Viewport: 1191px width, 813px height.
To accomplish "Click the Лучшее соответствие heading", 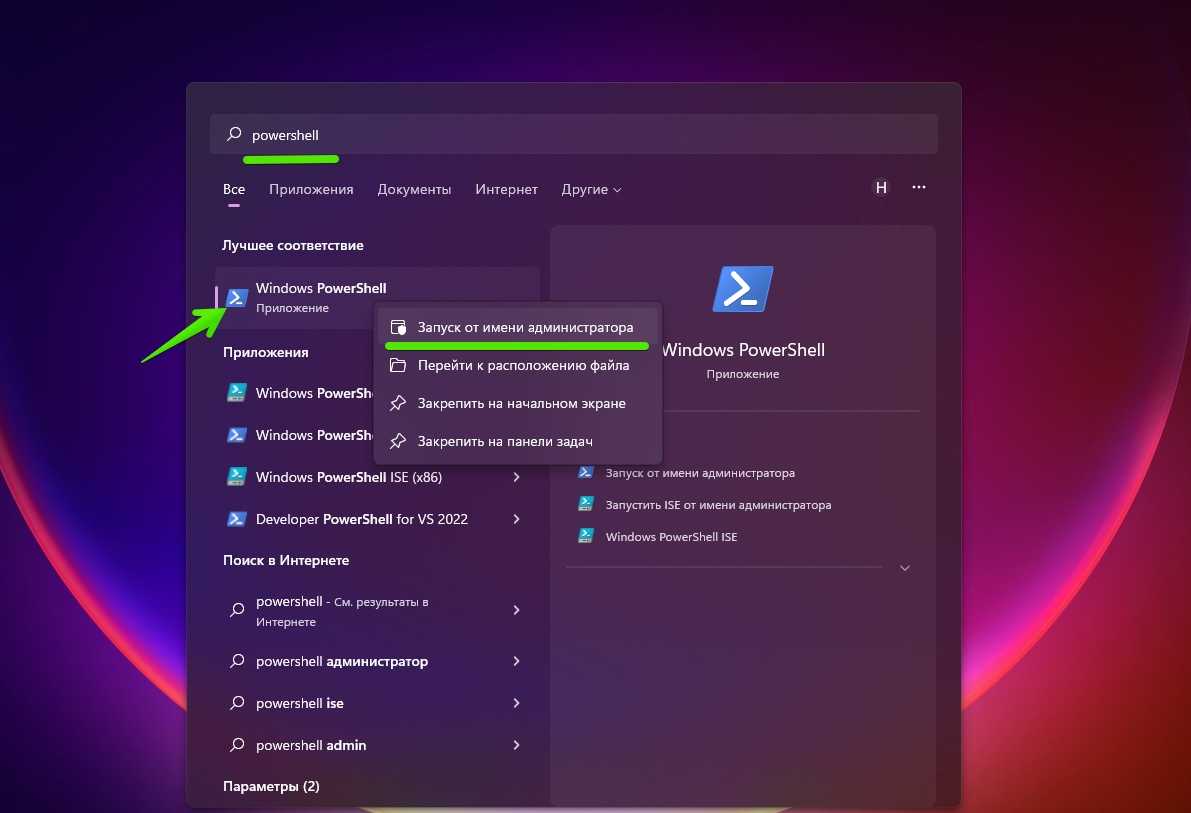I will pyautogui.click(x=292, y=245).
